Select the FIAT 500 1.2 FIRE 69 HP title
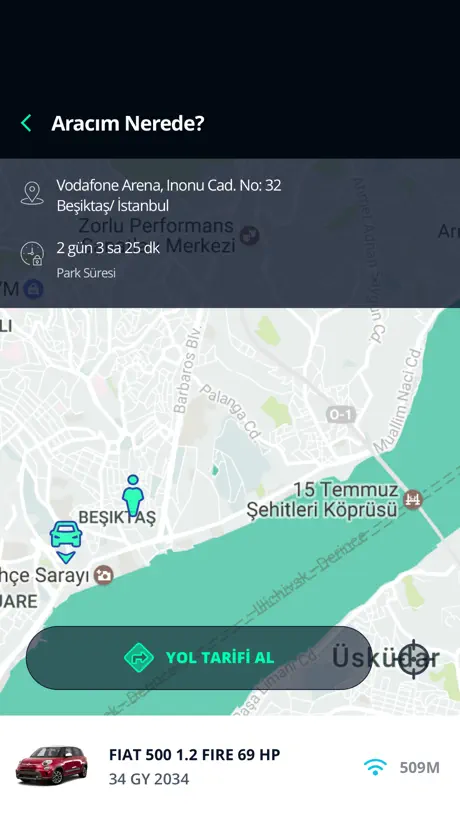Image resolution: width=460 pixels, height=818 pixels. coord(195,754)
